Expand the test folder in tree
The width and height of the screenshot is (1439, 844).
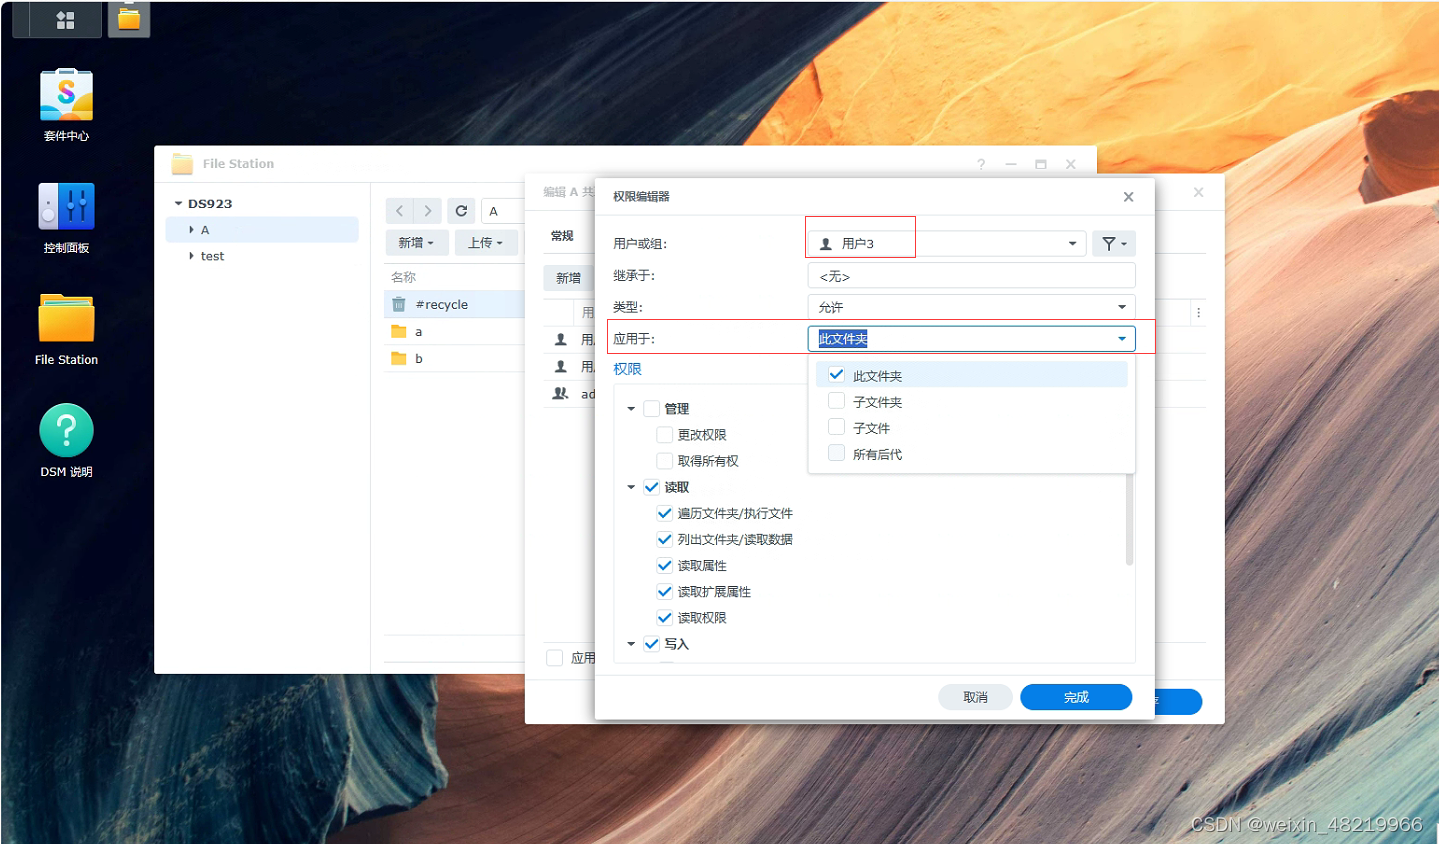[191, 256]
